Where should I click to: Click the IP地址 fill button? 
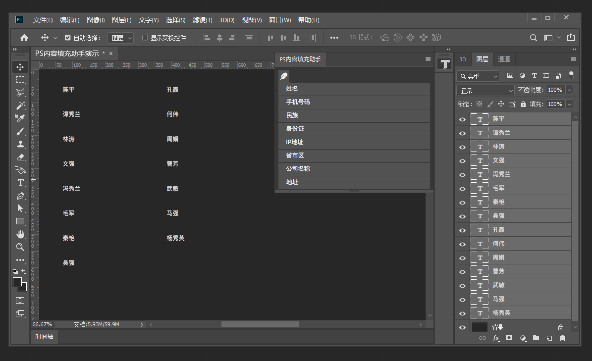coord(354,142)
